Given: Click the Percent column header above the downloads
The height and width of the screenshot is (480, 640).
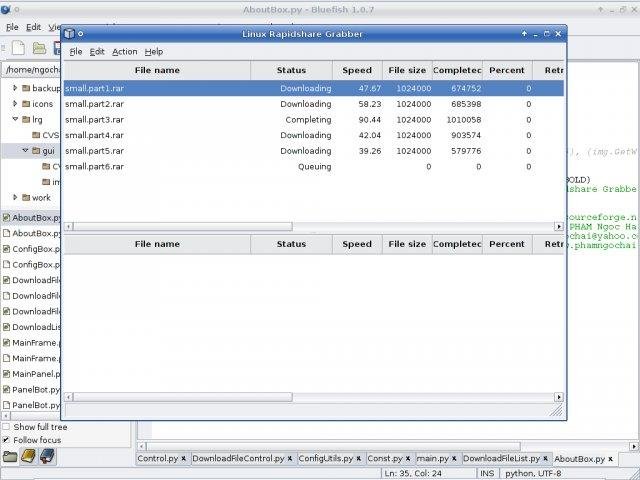Looking at the screenshot, I should [507, 70].
